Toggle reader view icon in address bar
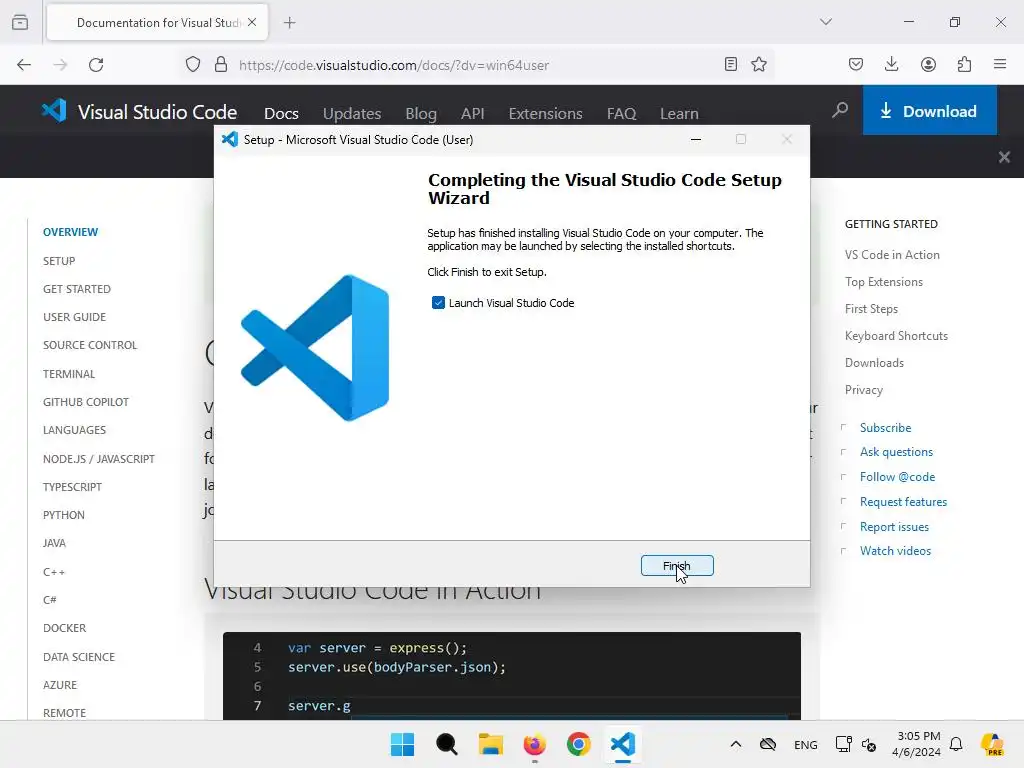This screenshot has height=768, width=1024. click(x=731, y=64)
